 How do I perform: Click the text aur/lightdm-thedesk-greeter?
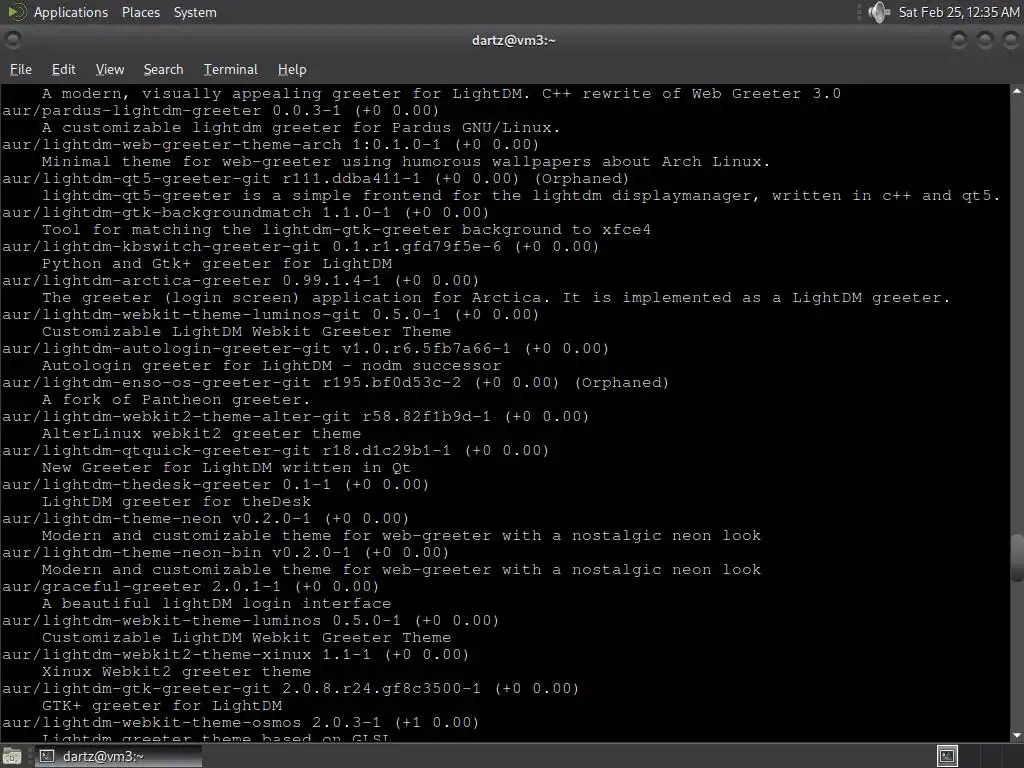(136, 484)
